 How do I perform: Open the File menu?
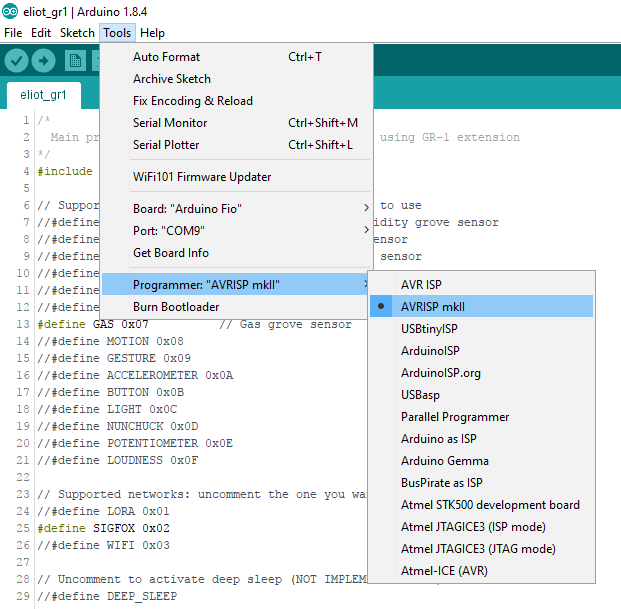pos(13,33)
